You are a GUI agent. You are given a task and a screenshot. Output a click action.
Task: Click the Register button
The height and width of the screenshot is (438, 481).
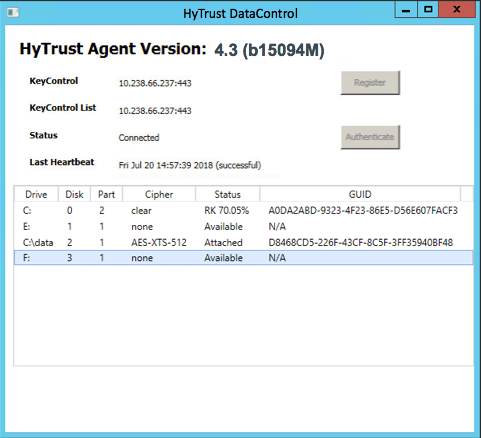(x=370, y=83)
